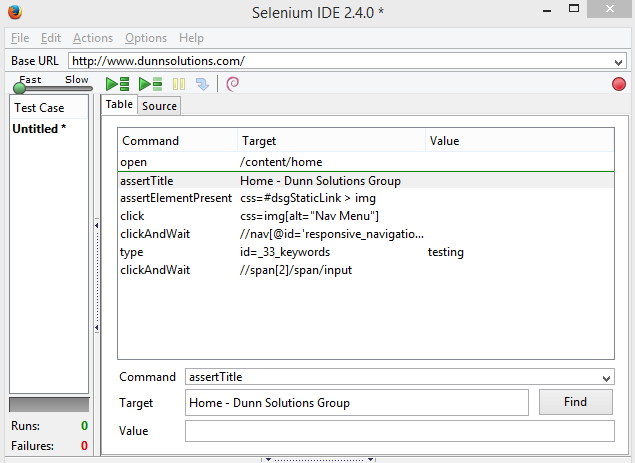The height and width of the screenshot is (463, 635).
Task: Click the Command column header
Action: pos(177,141)
